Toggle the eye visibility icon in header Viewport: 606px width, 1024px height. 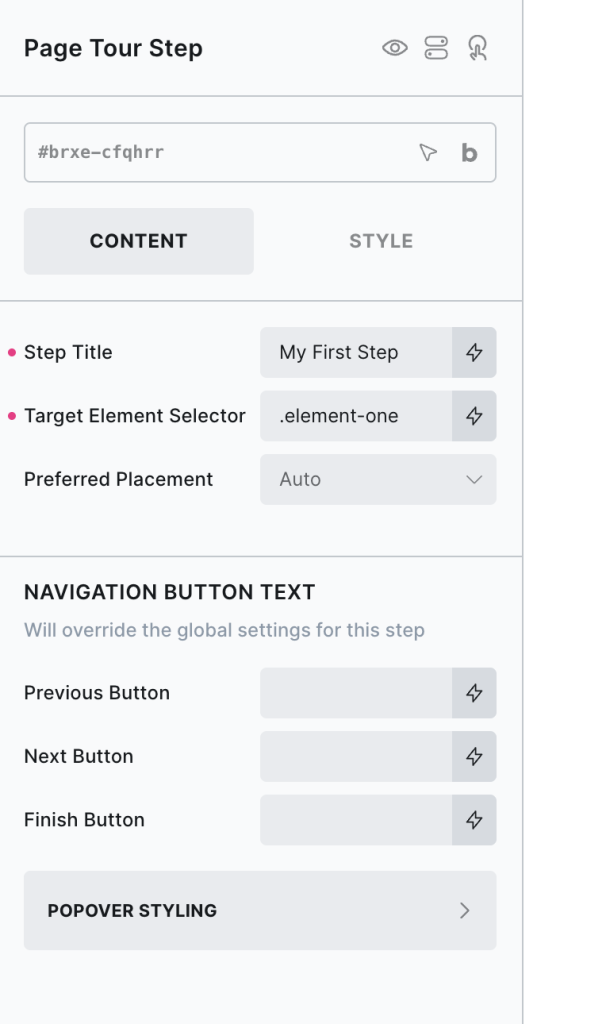point(395,48)
